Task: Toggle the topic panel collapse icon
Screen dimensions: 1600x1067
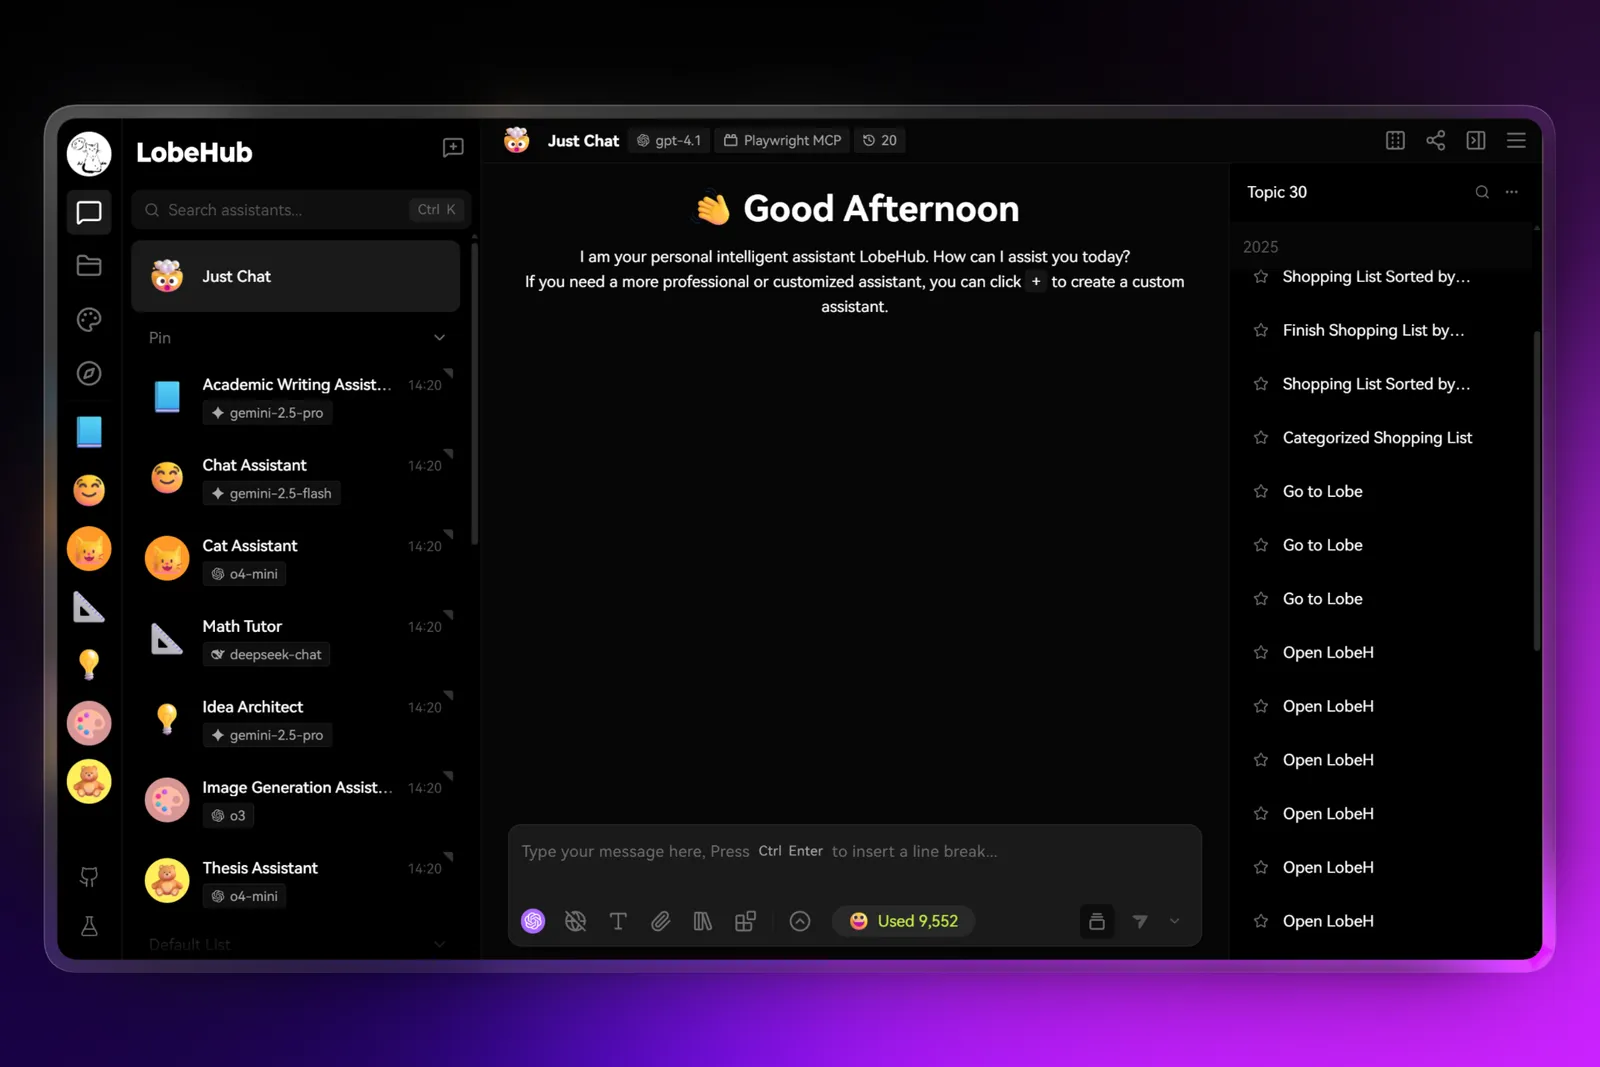Action: [1475, 140]
